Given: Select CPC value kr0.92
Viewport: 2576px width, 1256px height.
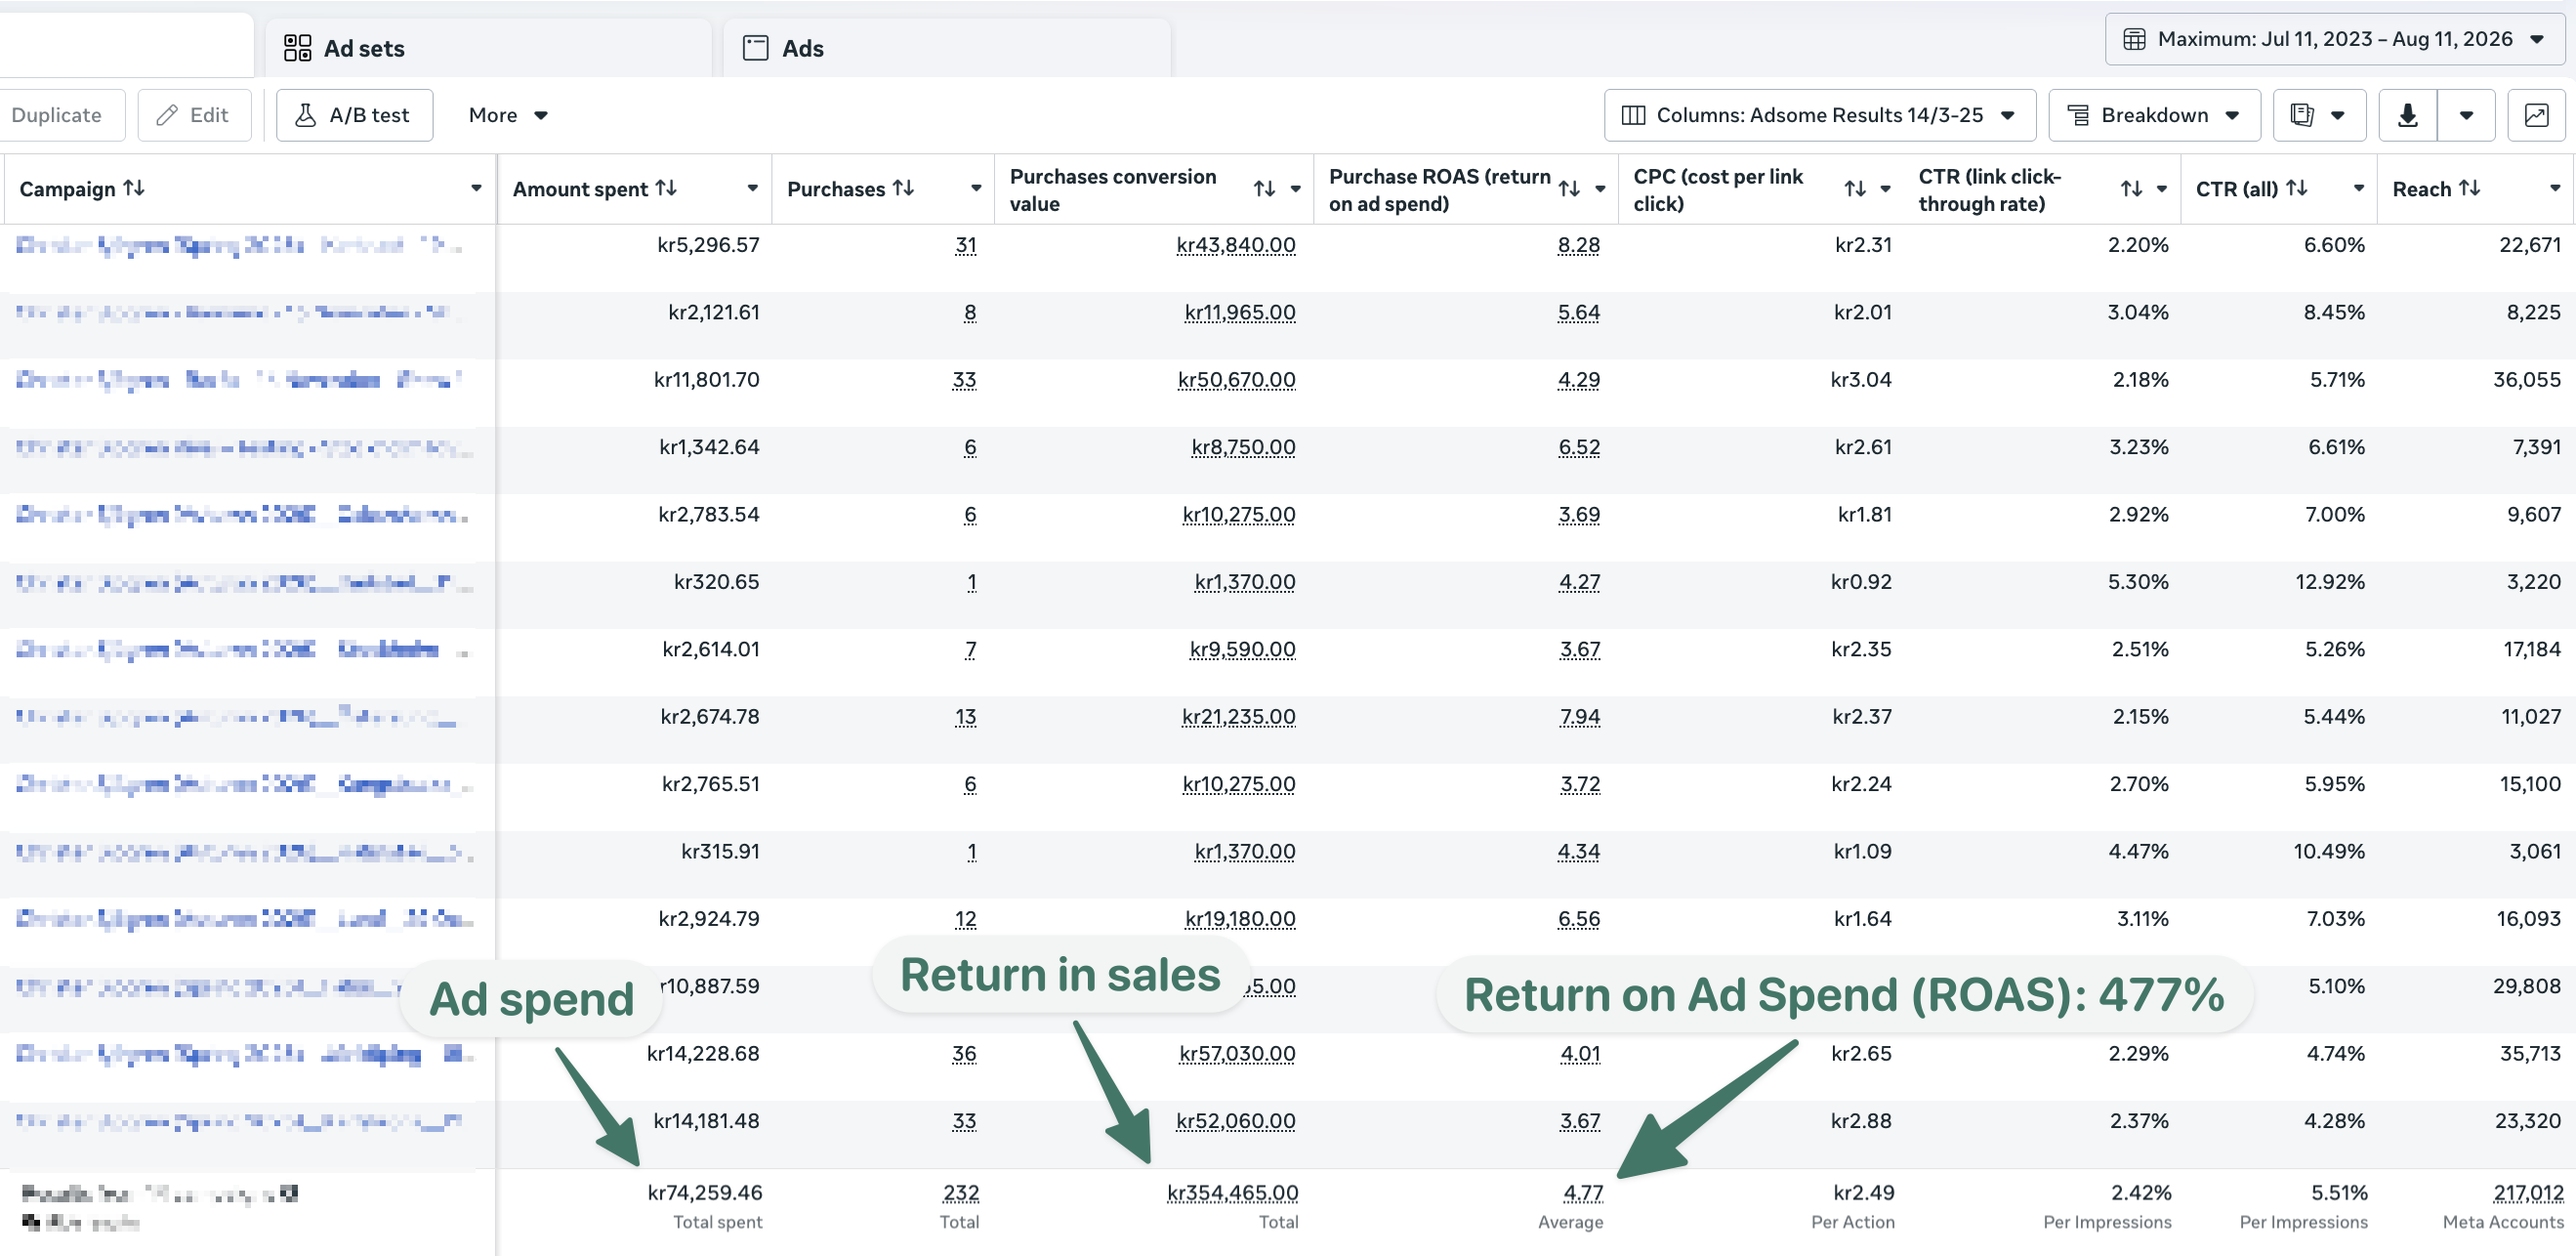Looking at the screenshot, I should [1861, 582].
